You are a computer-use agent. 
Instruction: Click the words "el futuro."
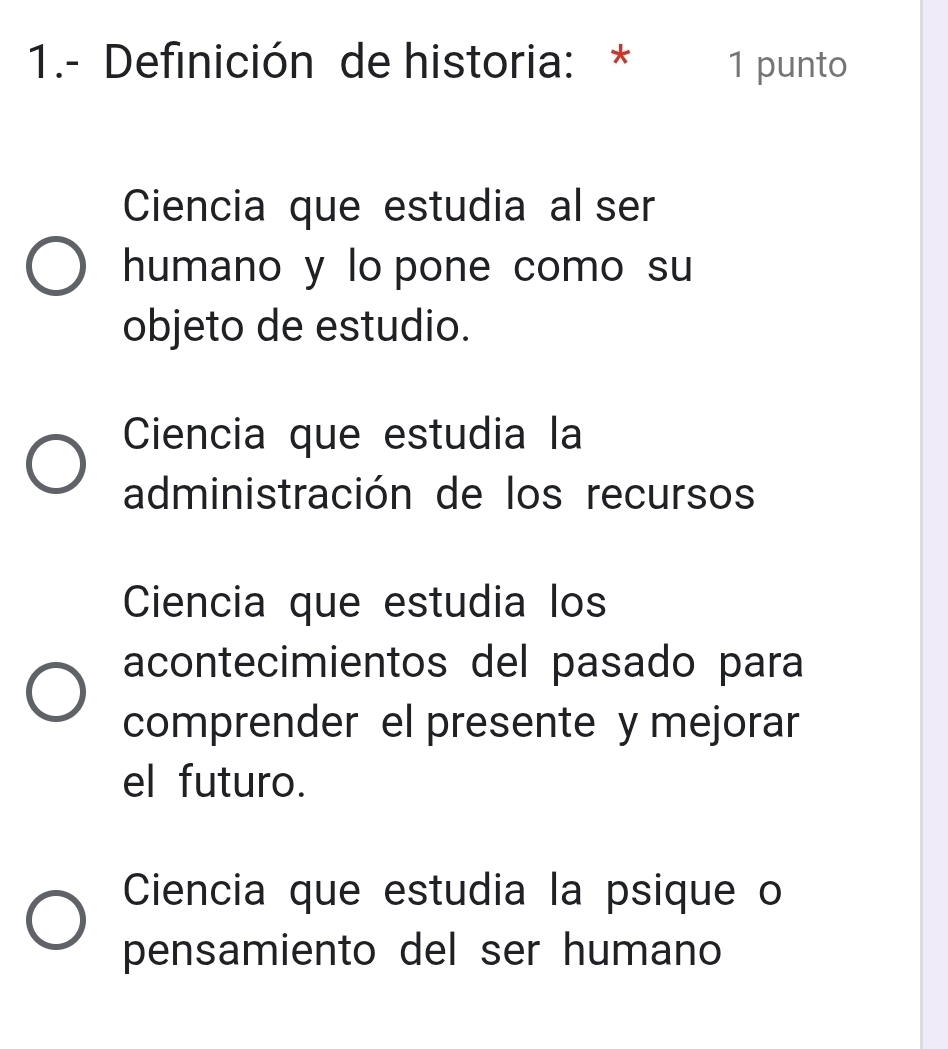point(214,781)
